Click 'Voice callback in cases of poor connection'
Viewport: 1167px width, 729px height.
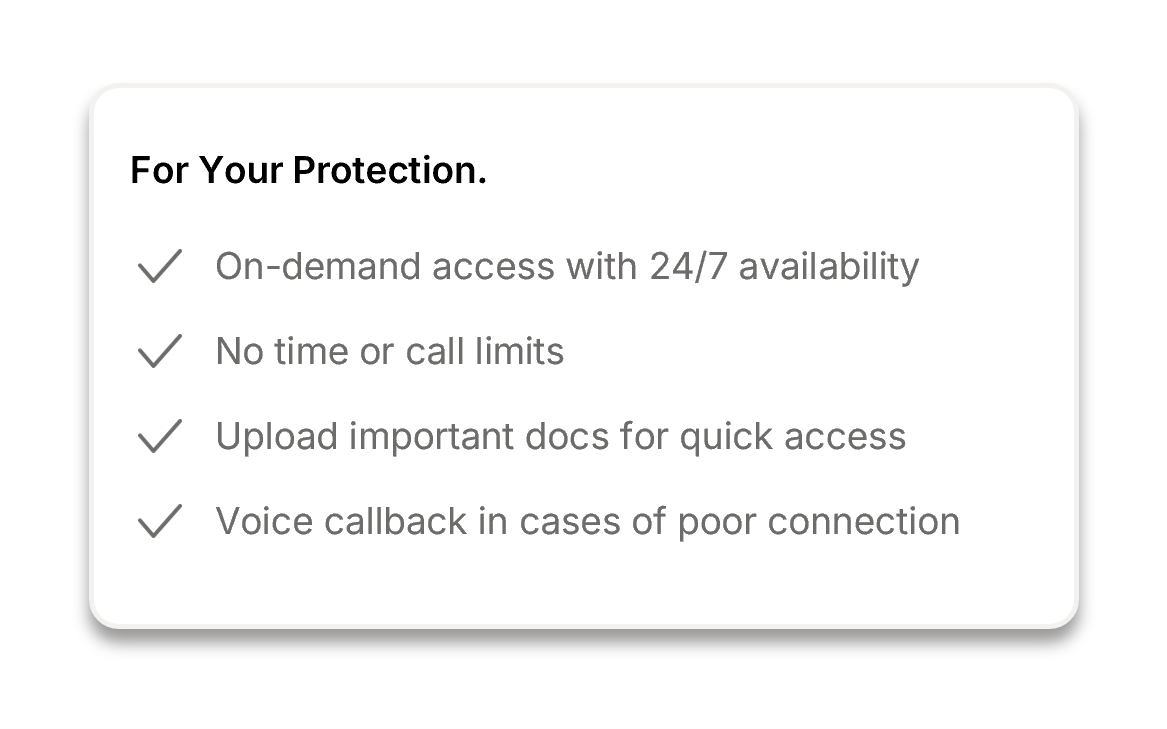(587, 522)
